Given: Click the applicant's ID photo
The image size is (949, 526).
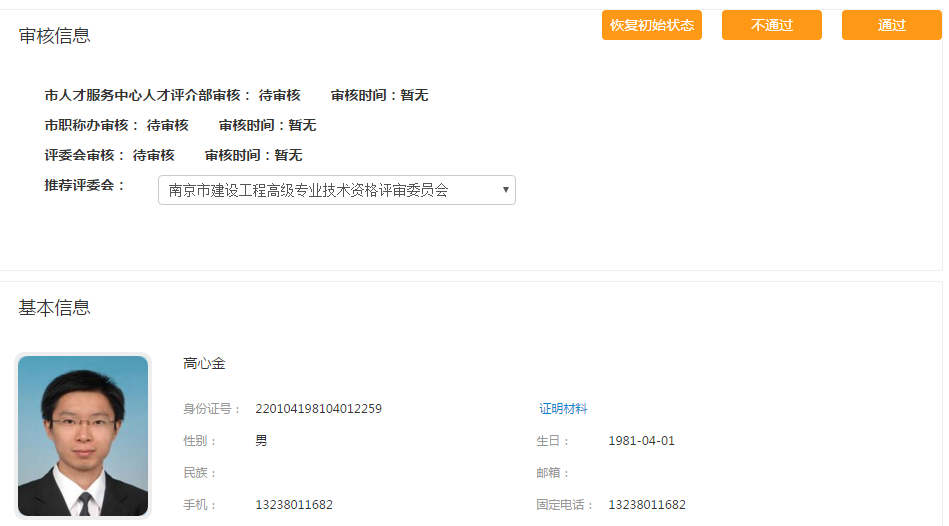Looking at the screenshot, I should [83, 436].
